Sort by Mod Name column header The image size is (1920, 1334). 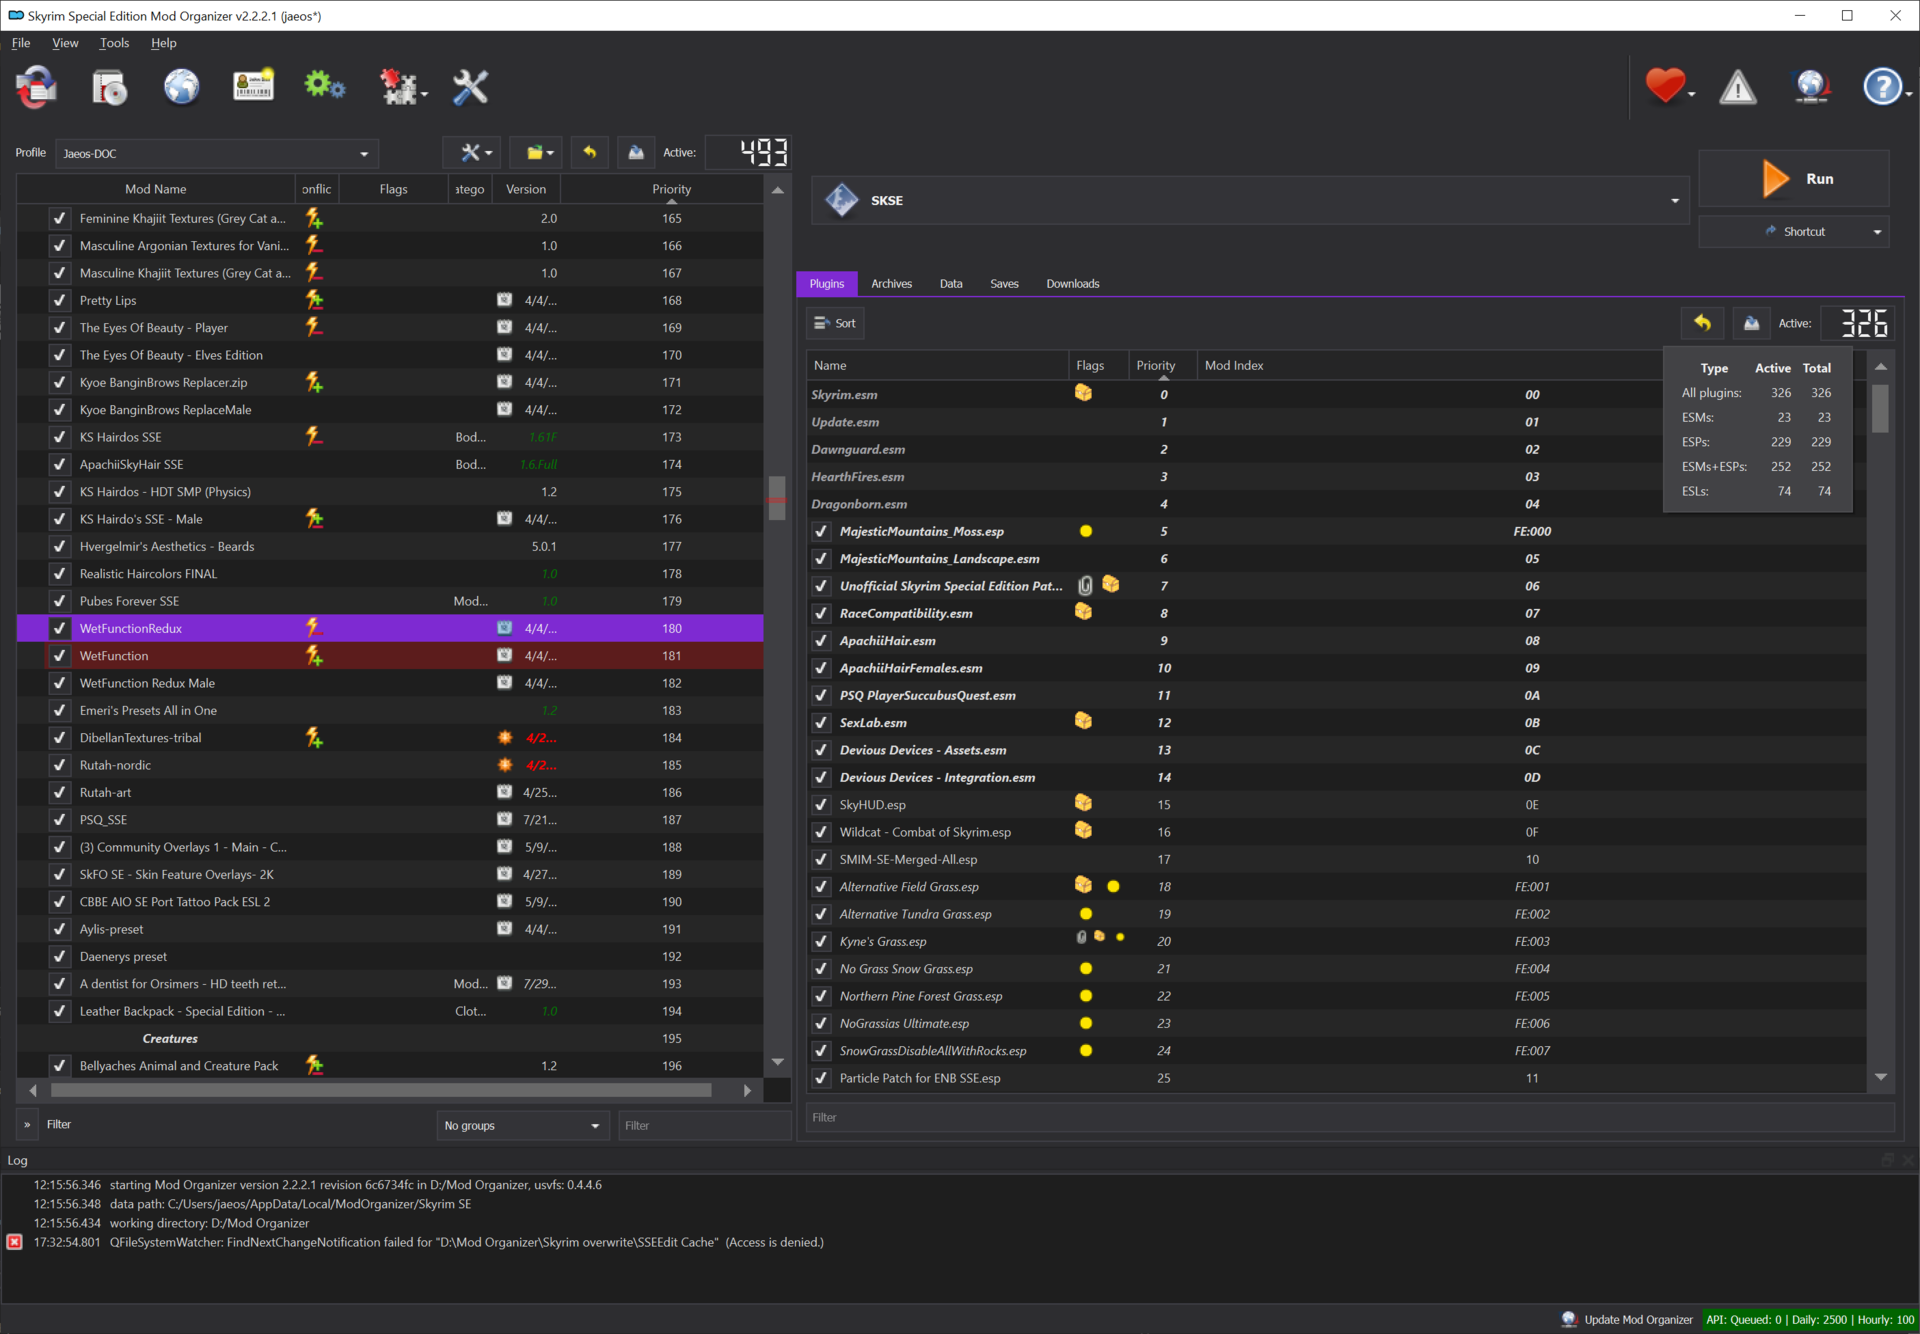[156, 189]
